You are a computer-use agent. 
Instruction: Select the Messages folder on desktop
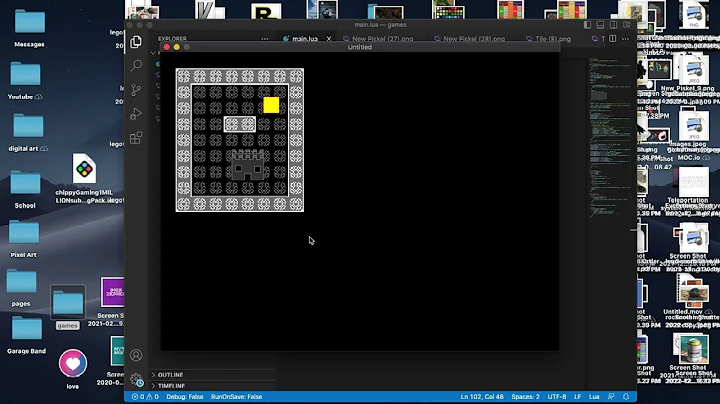[29, 27]
